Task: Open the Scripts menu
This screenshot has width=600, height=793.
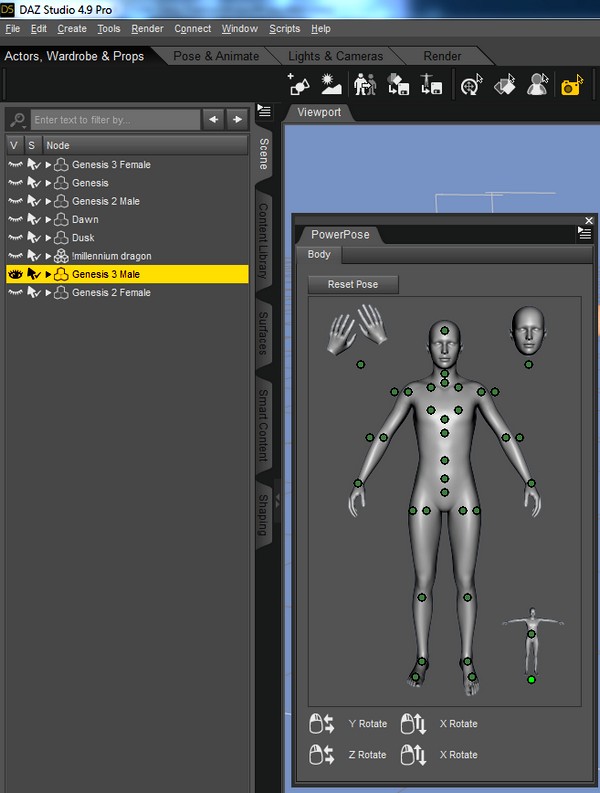Action: [284, 29]
